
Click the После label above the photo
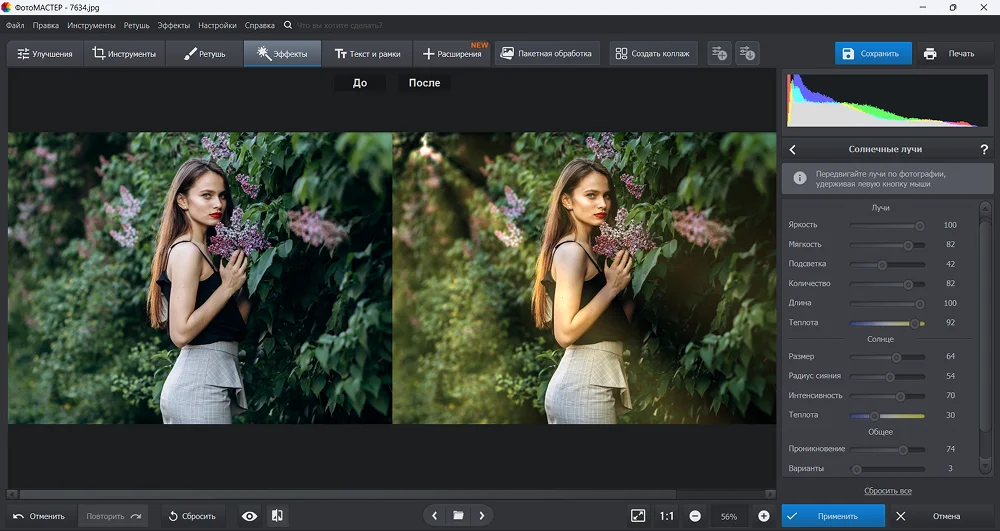[424, 83]
